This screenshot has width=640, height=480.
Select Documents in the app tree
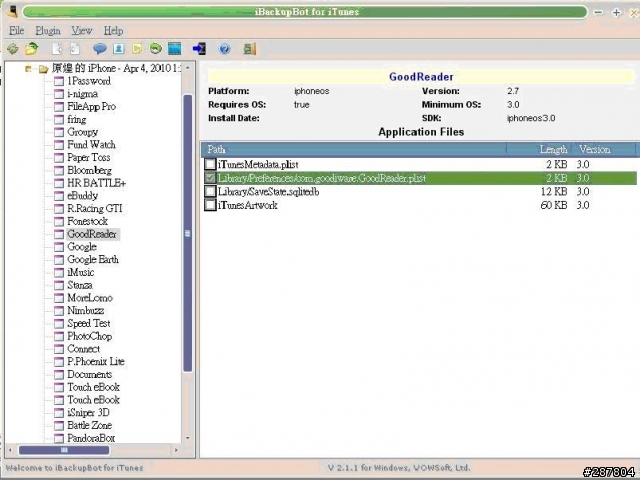90,374
